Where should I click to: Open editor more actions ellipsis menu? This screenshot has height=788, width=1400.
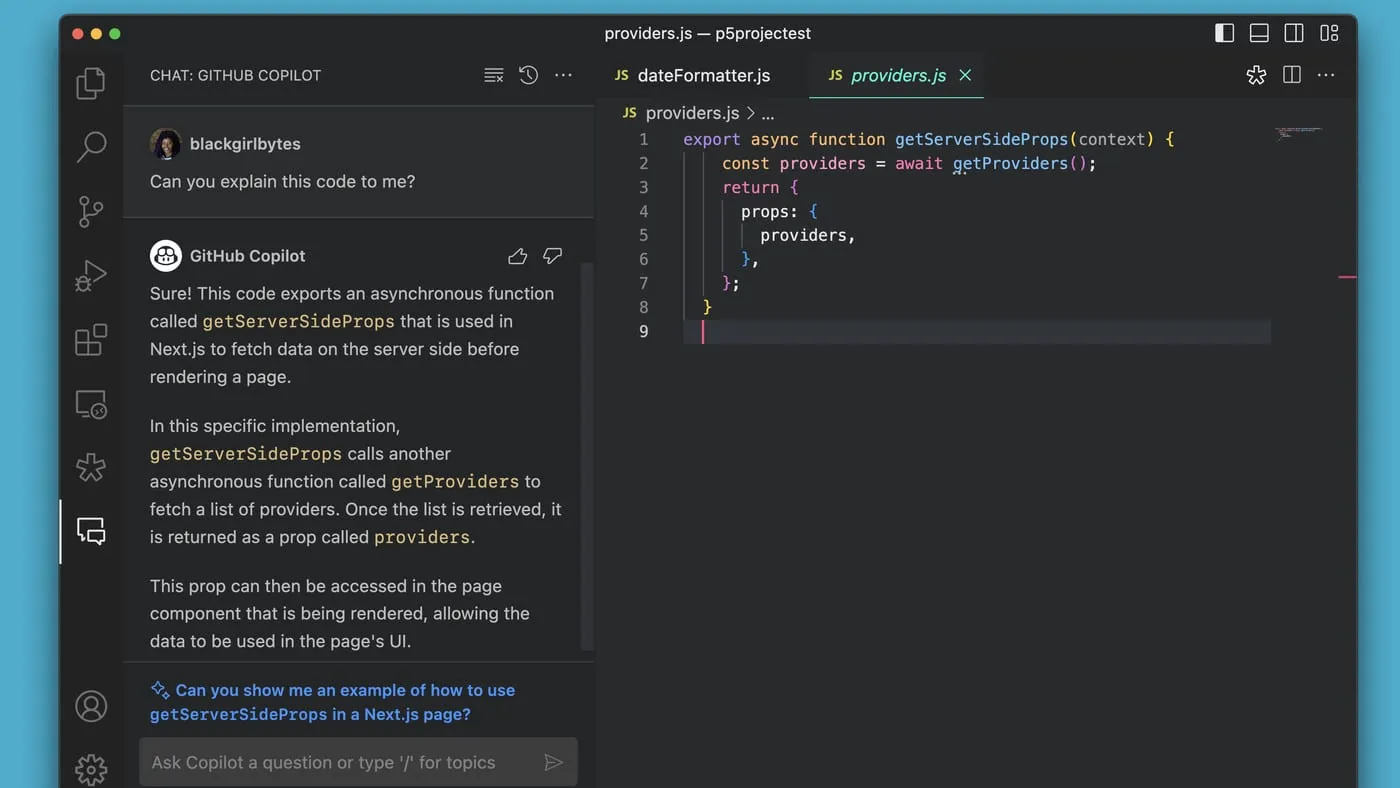[1326, 75]
